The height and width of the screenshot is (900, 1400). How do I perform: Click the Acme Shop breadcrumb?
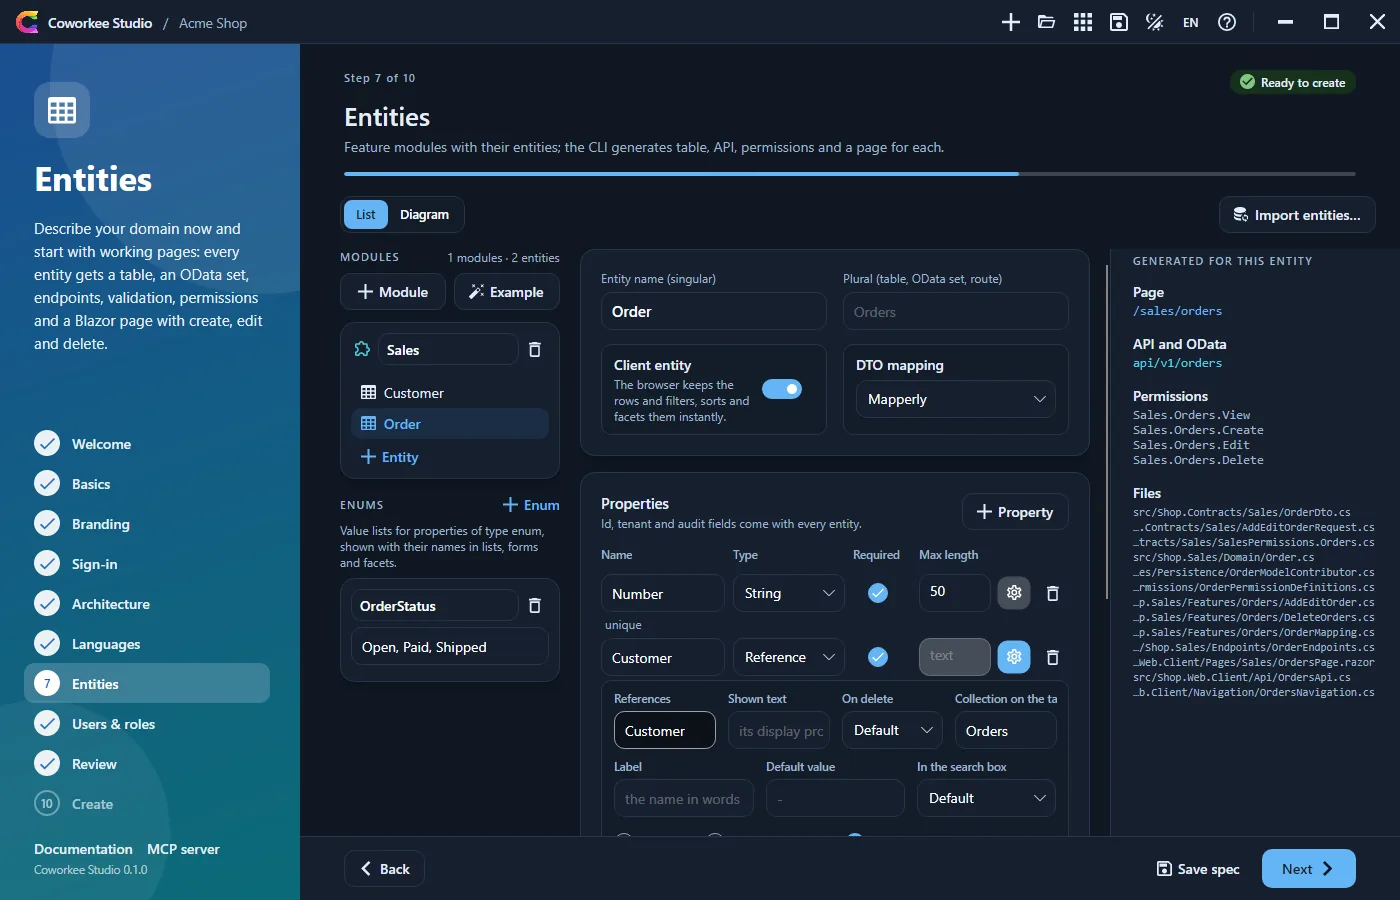213,23
